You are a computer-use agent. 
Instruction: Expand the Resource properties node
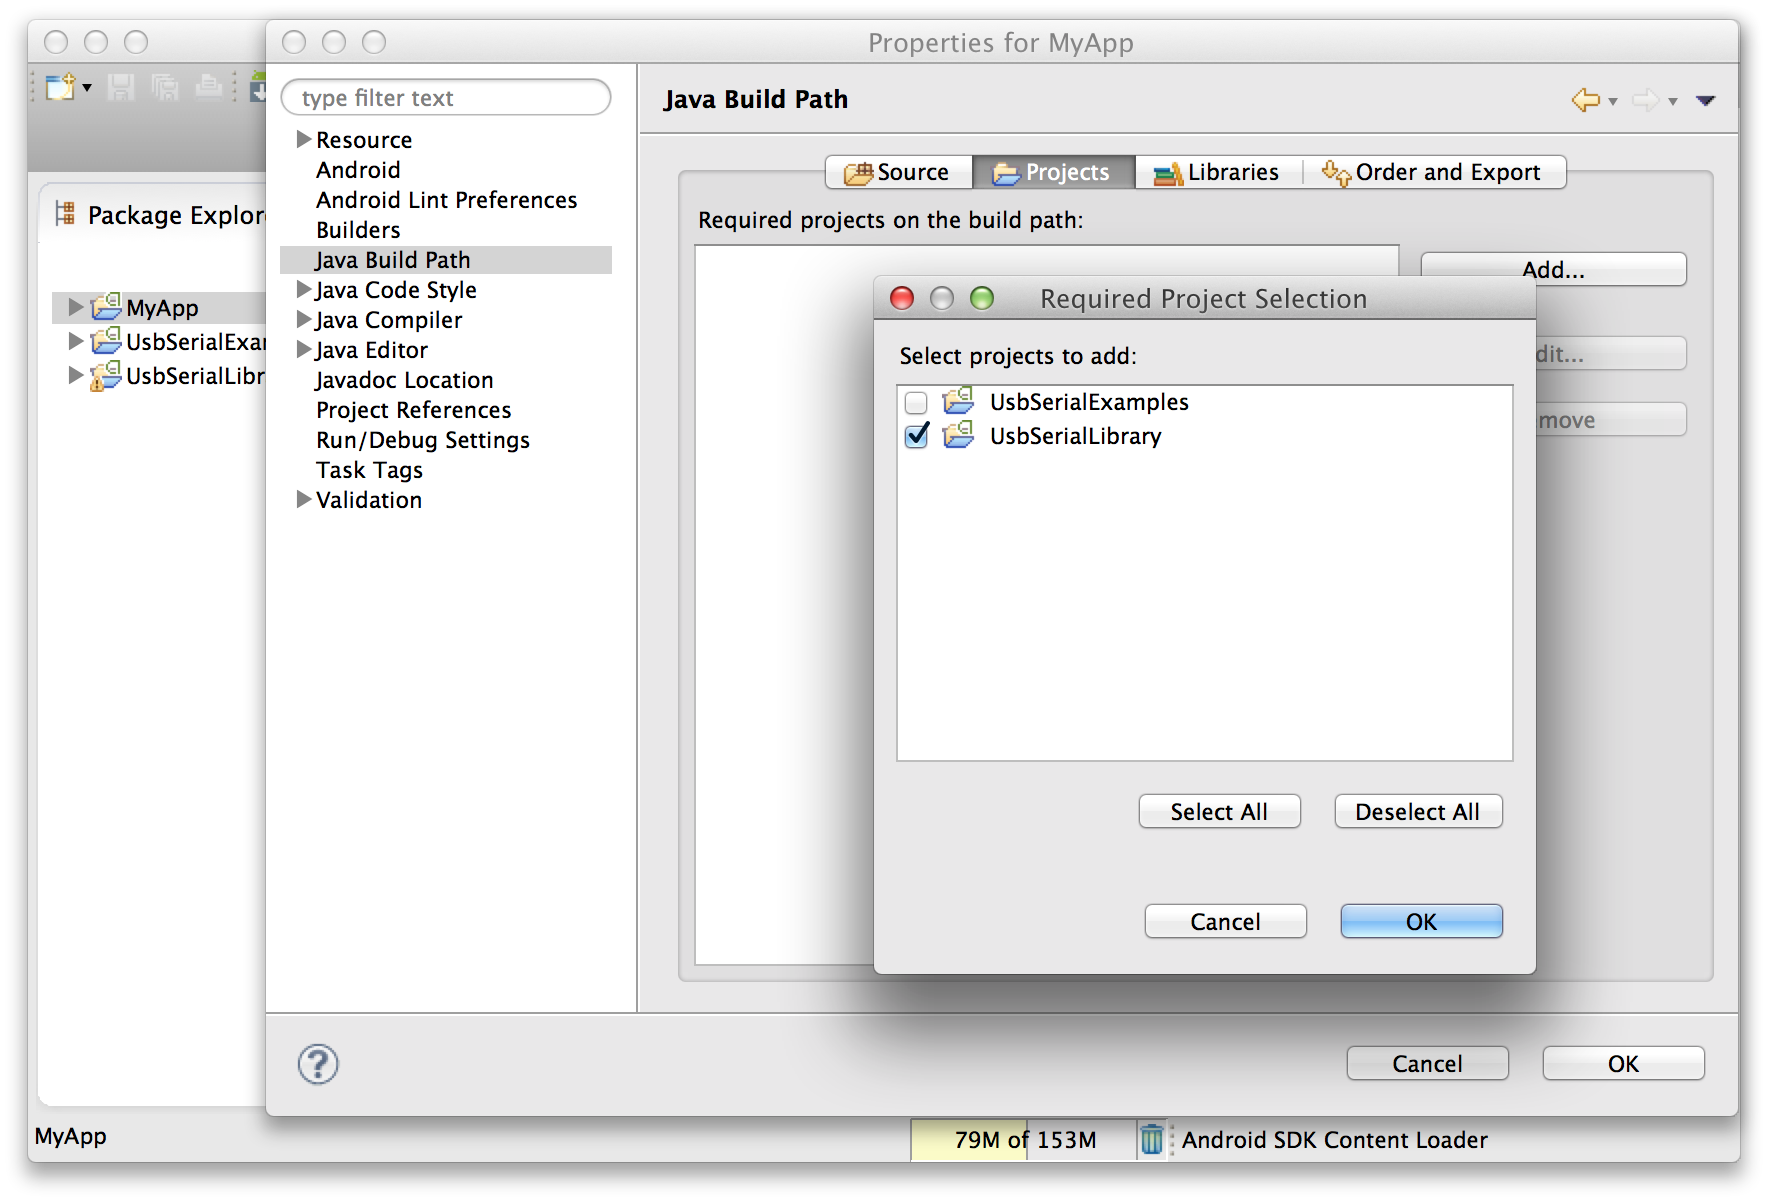[303, 139]
